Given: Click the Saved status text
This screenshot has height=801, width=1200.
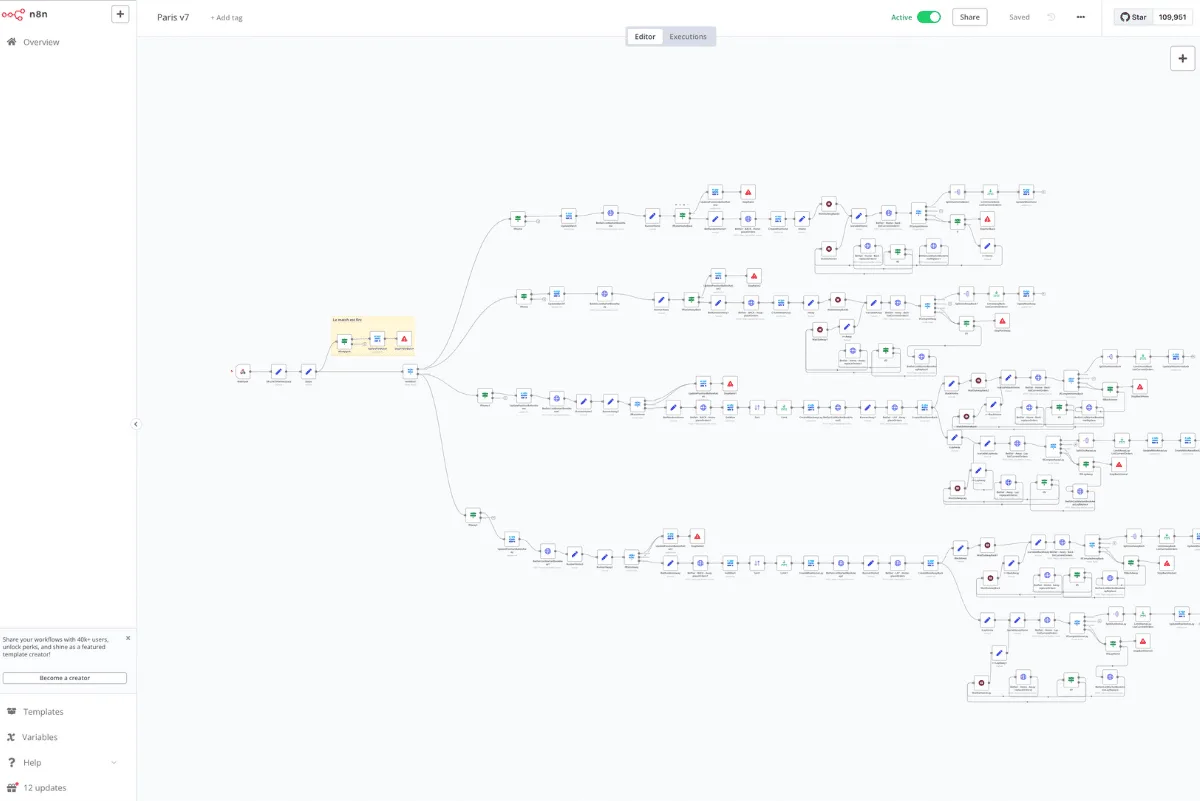Looking at the screenshot, I should click(x=1019, y=17).
